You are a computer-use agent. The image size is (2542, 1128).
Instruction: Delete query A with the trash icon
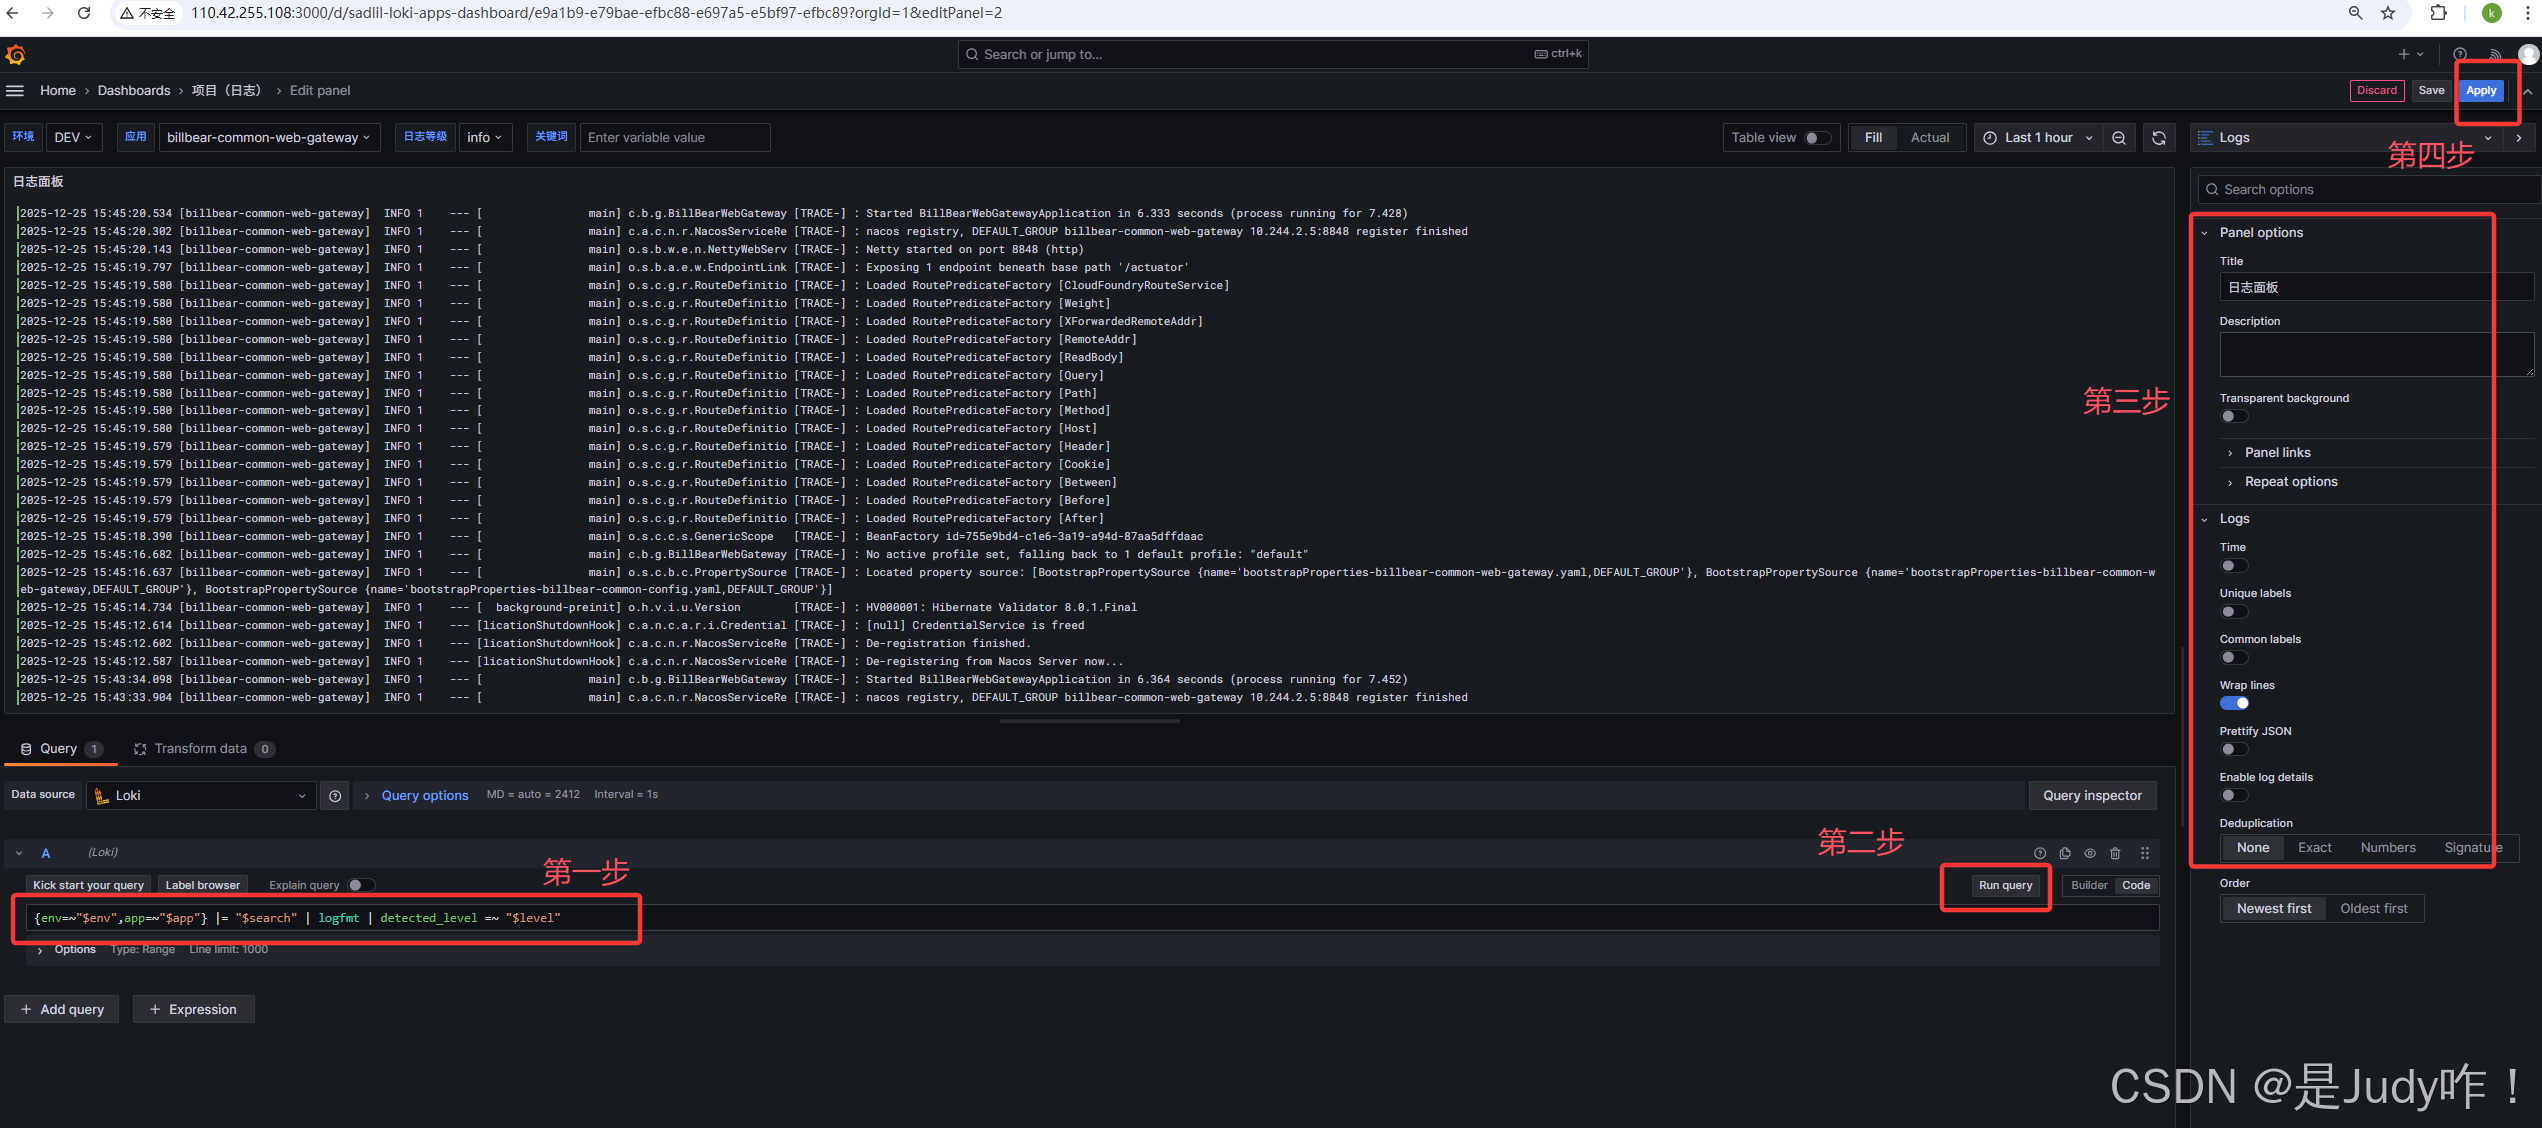click(2115, 853)
